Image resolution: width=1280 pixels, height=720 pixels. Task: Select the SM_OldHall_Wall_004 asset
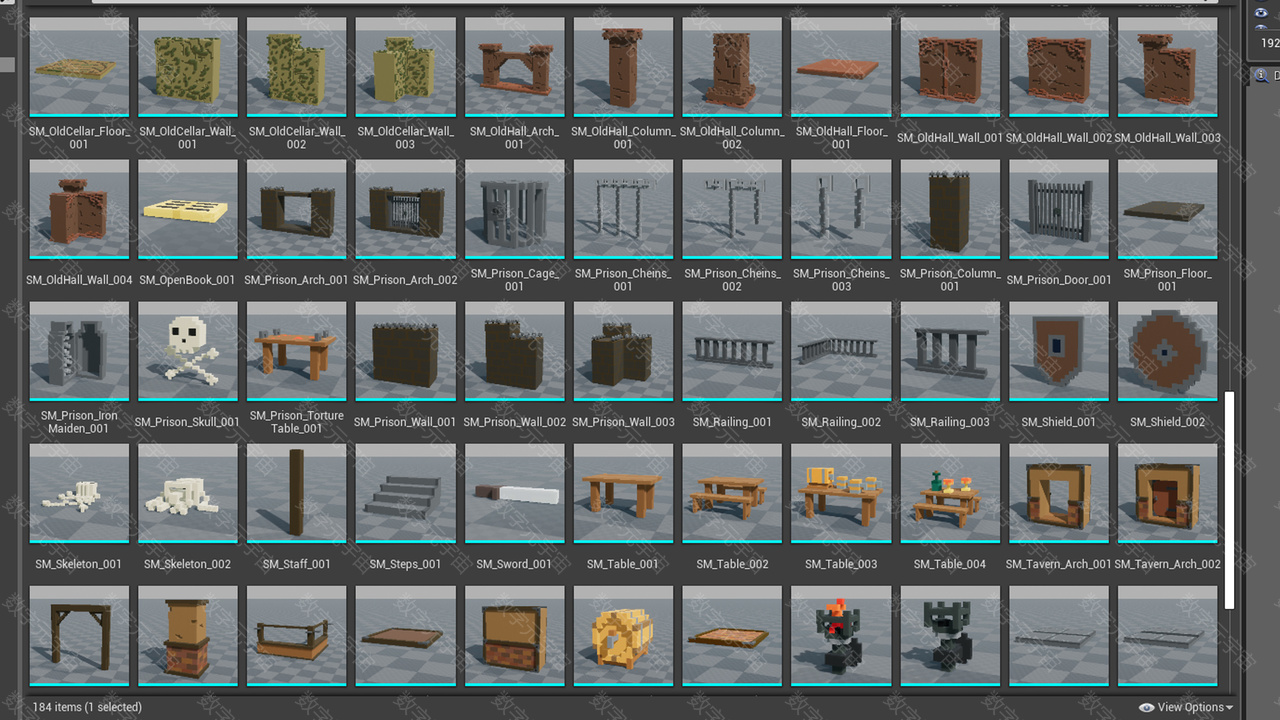pyautogui.click(x=79, y=209)
